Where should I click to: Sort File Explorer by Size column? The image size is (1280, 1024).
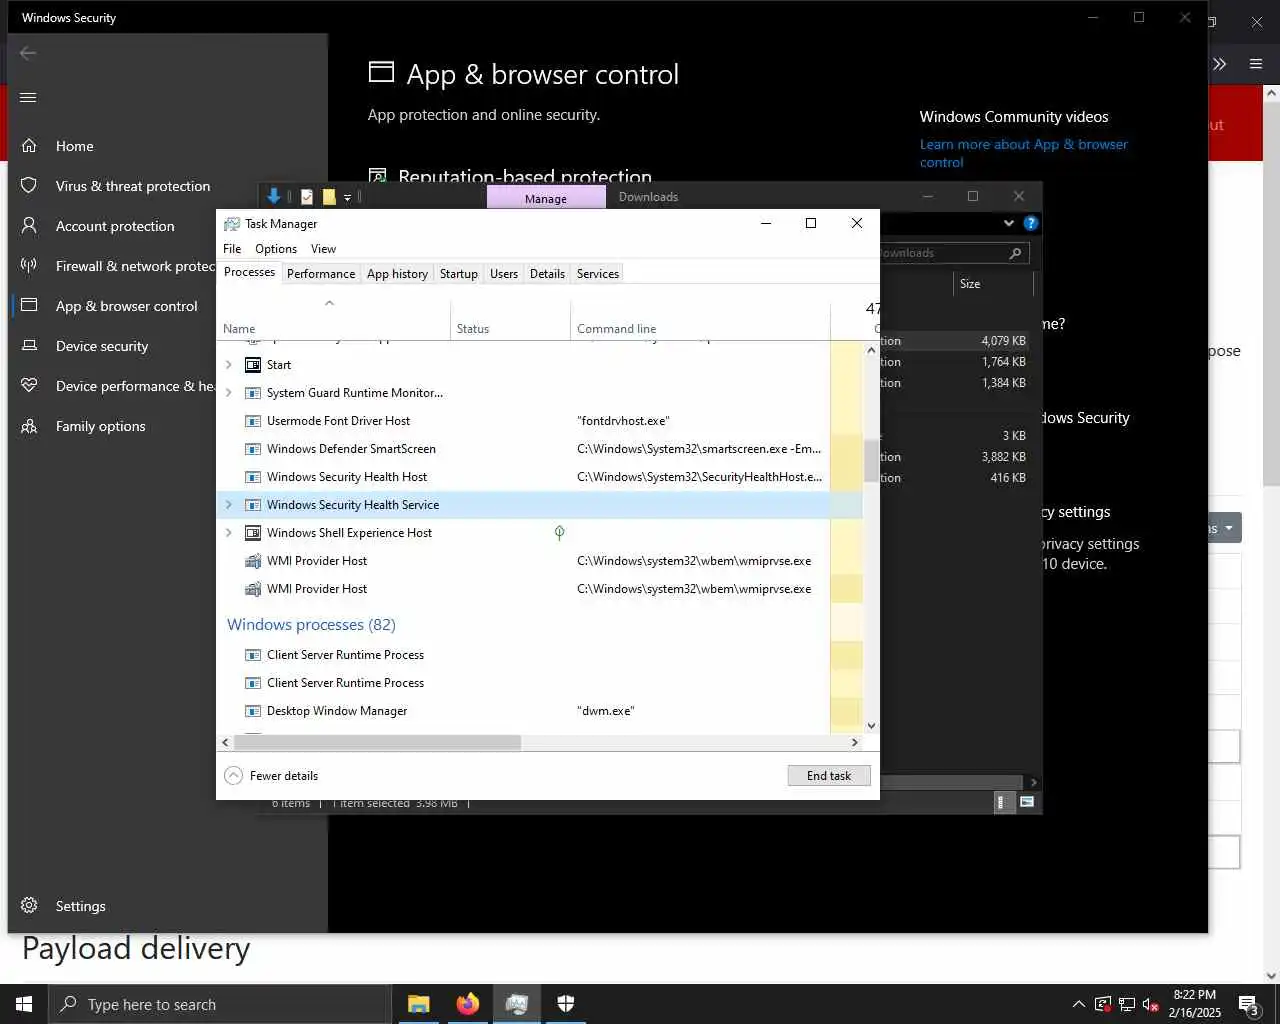click(x=992, y=284)
